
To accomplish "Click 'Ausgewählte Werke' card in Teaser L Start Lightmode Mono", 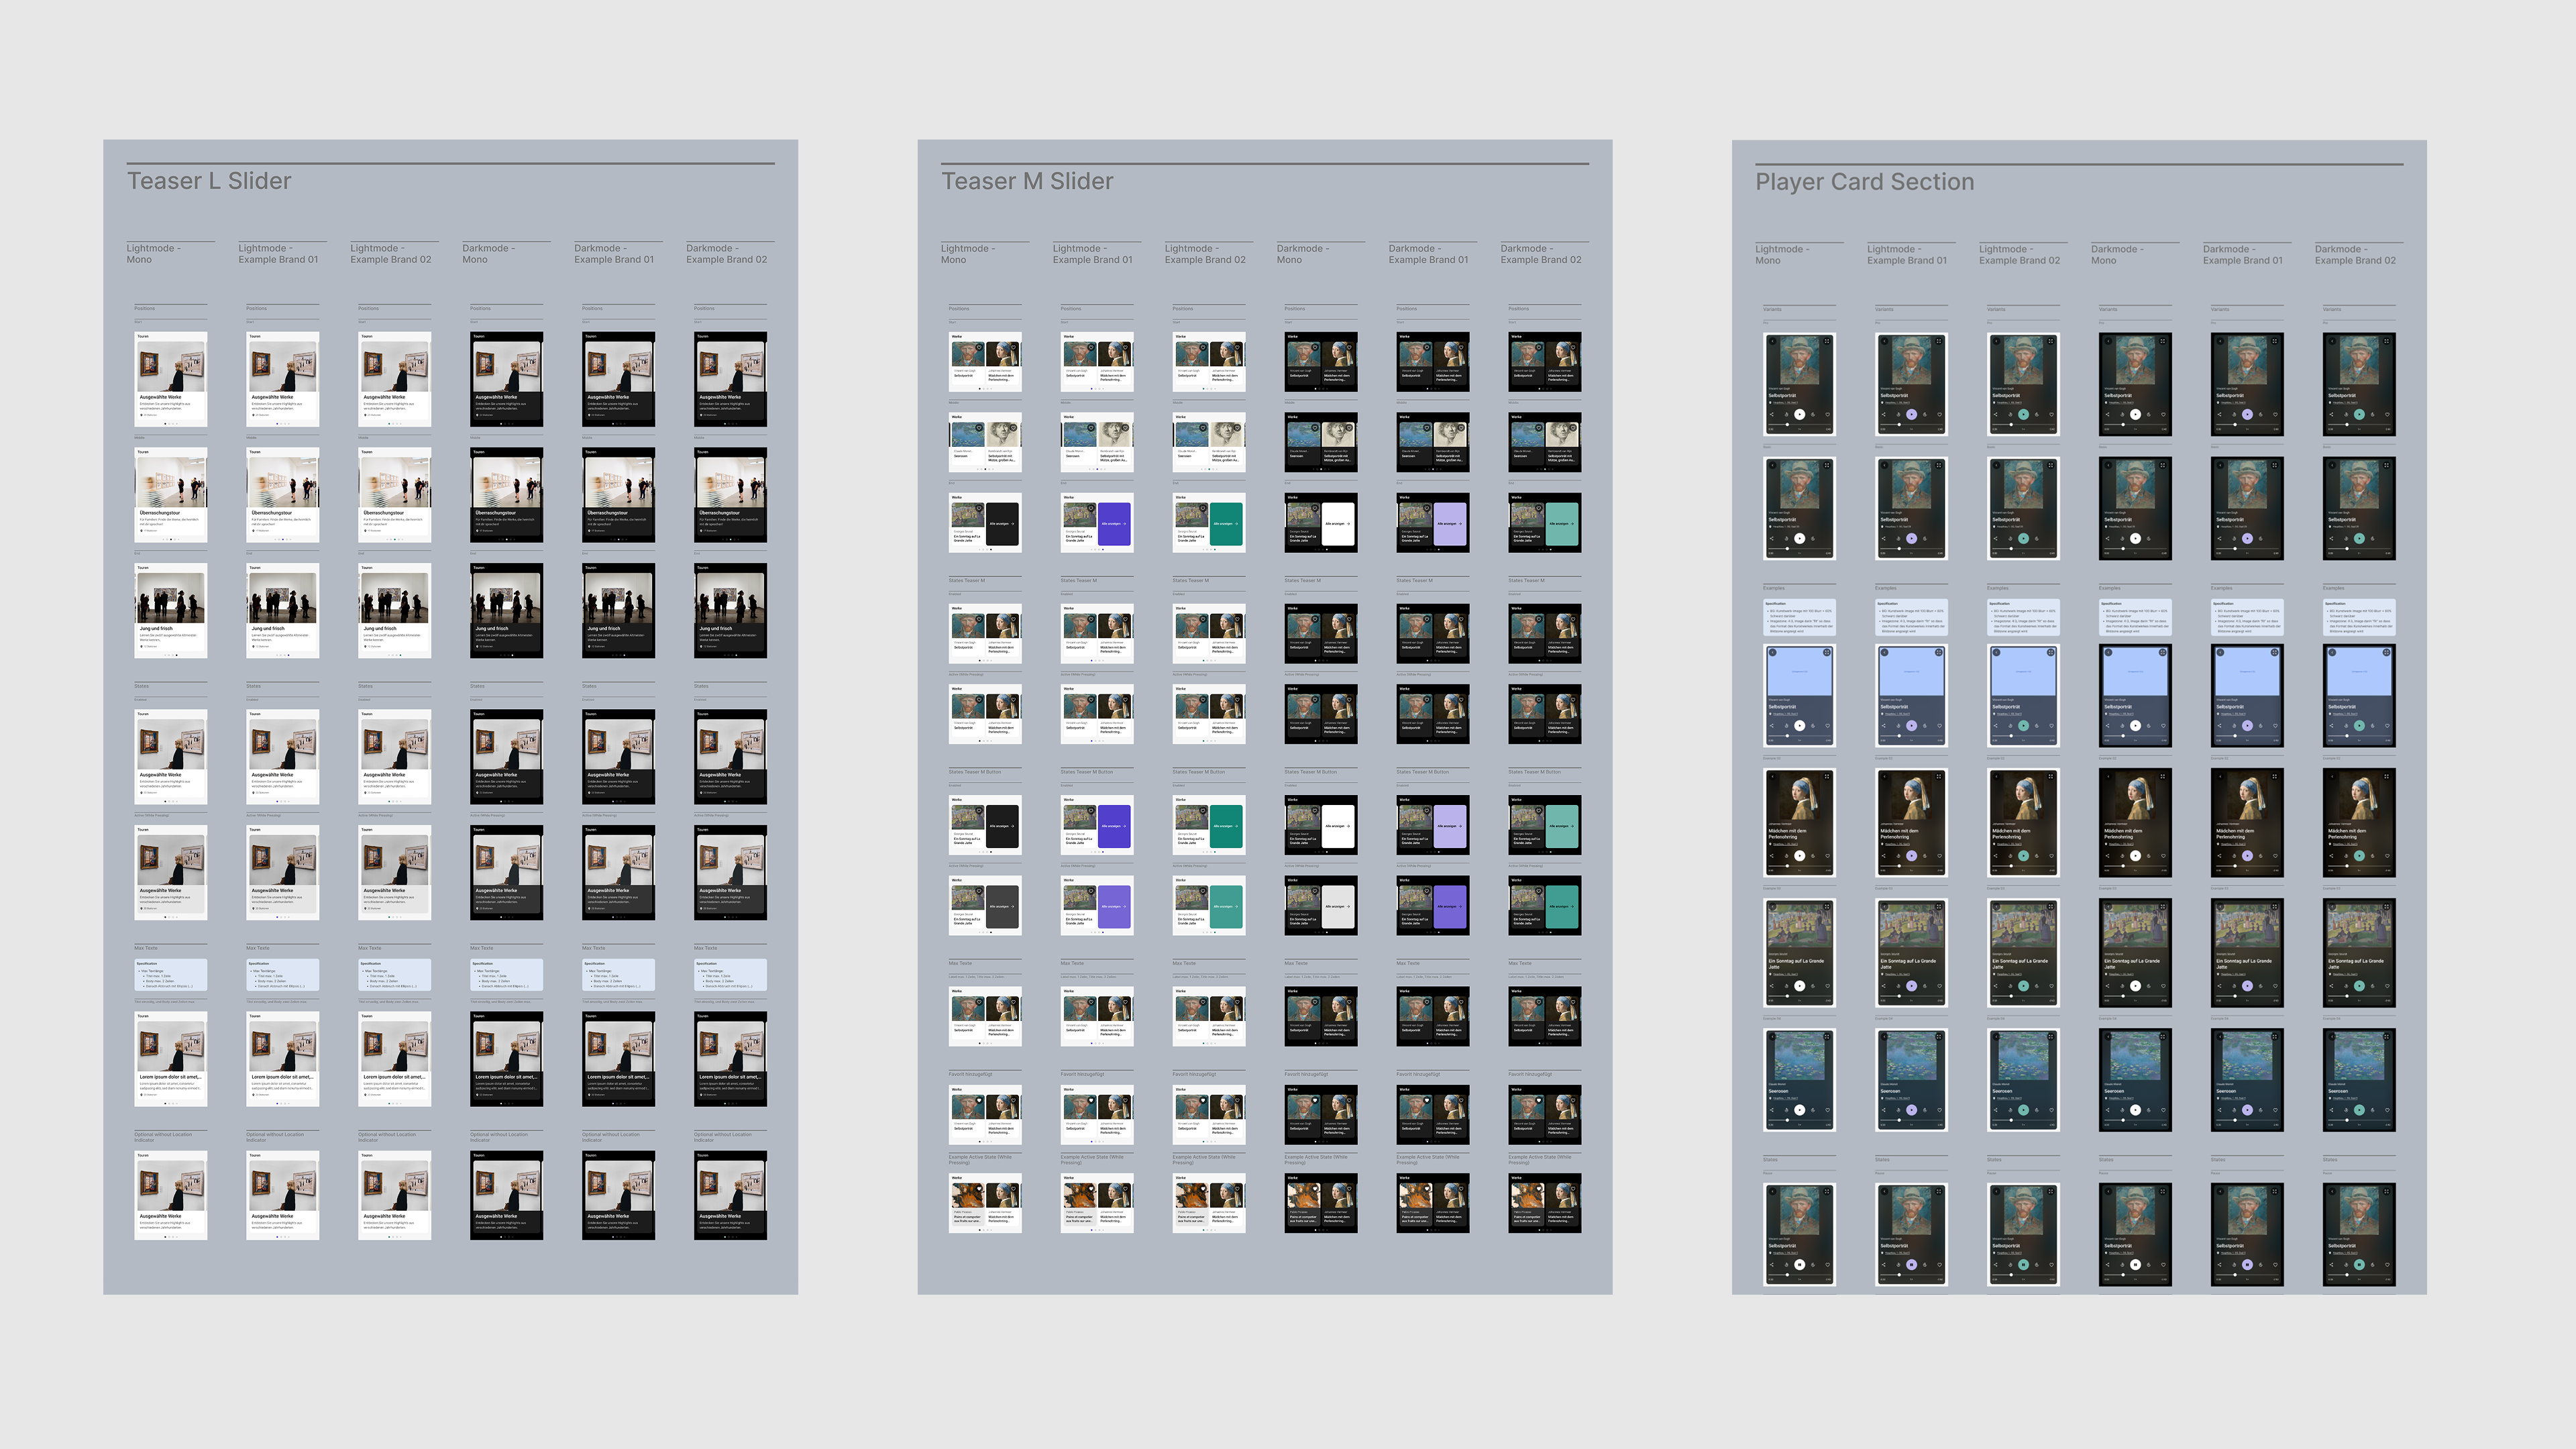I will click(171, 380).
